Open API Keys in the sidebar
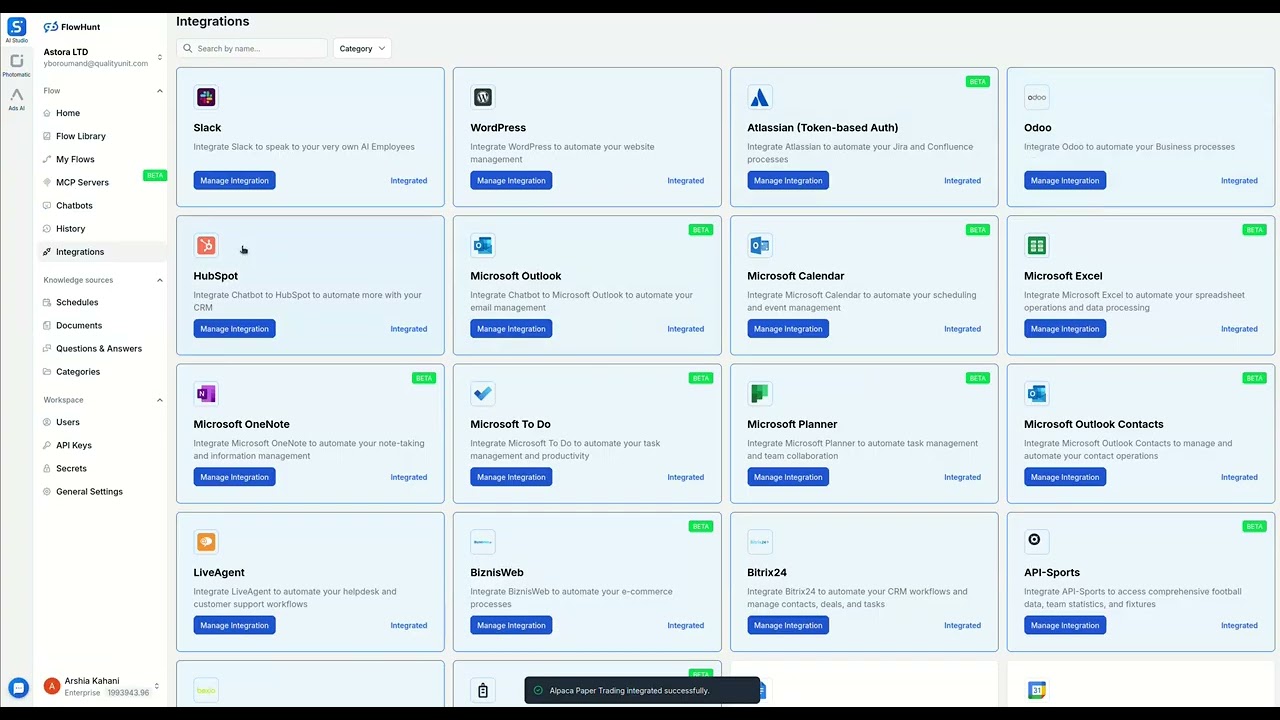 [74, 445]
